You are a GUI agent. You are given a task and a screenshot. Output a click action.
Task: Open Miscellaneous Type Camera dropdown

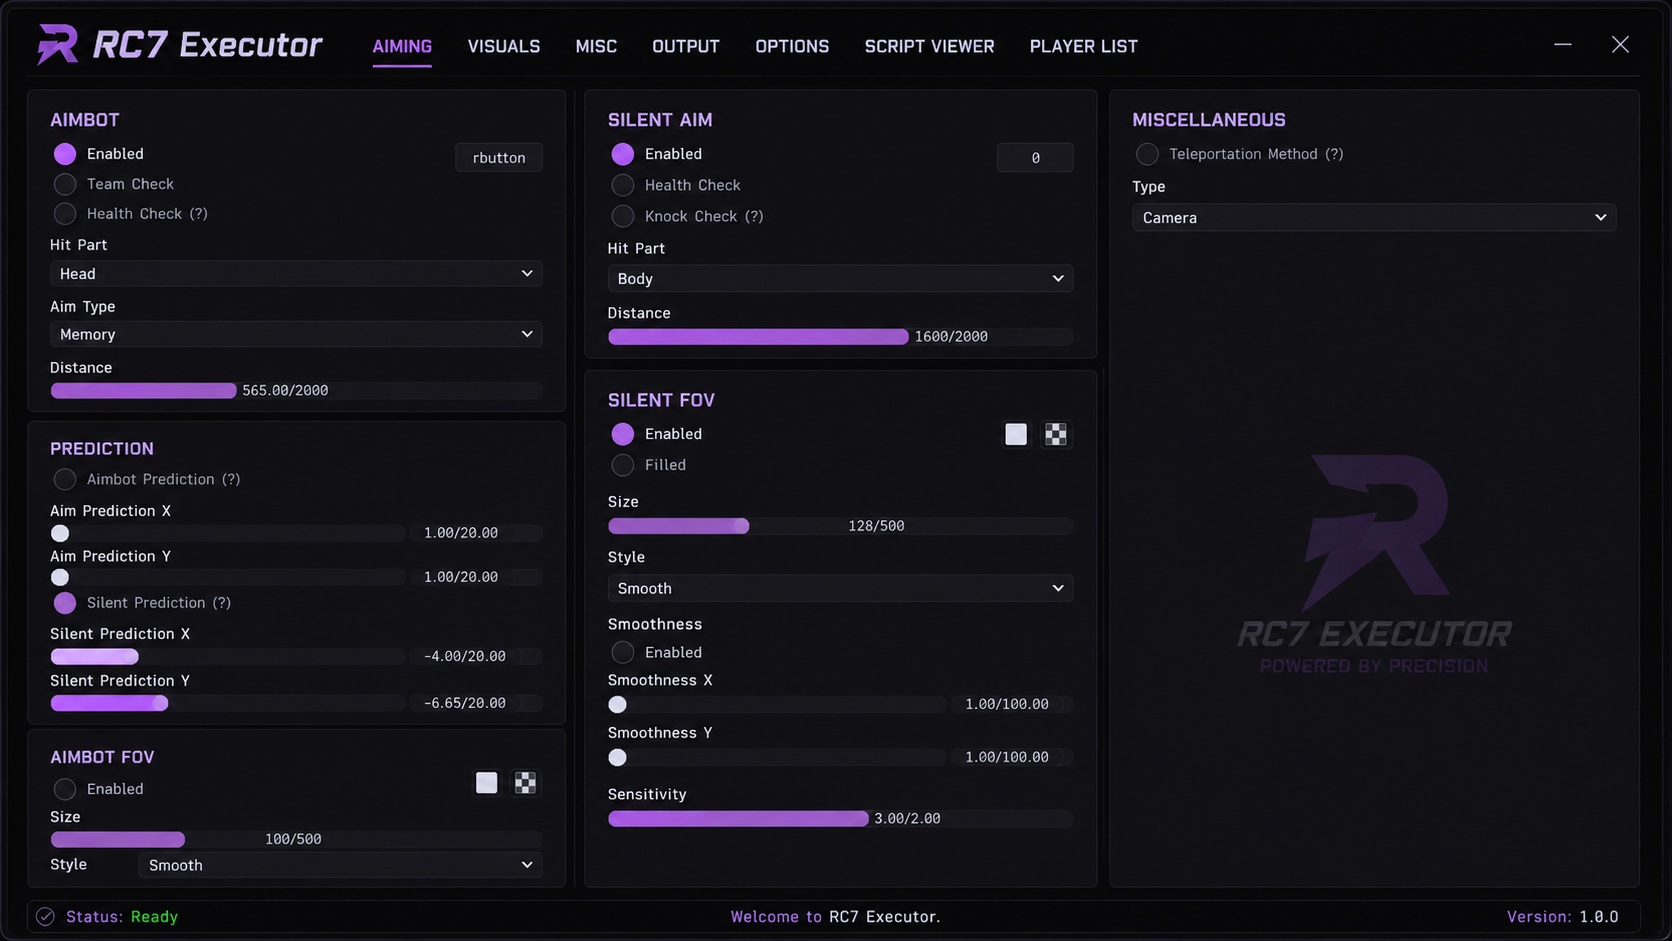pyautogui.click(x=1374, y=218)
